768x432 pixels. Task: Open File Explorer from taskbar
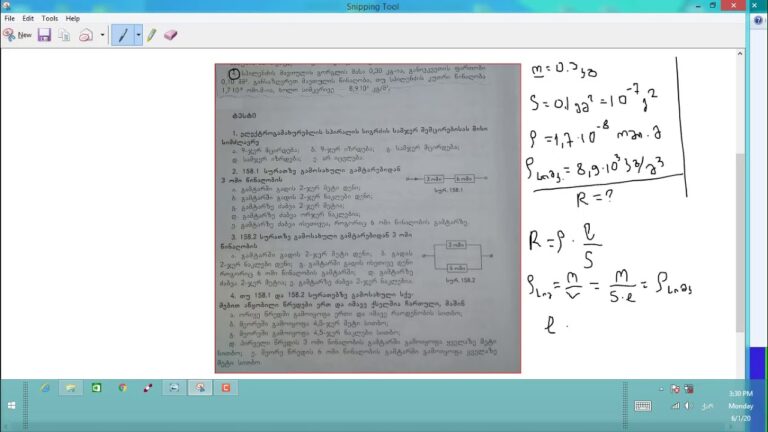pos(71,388)
